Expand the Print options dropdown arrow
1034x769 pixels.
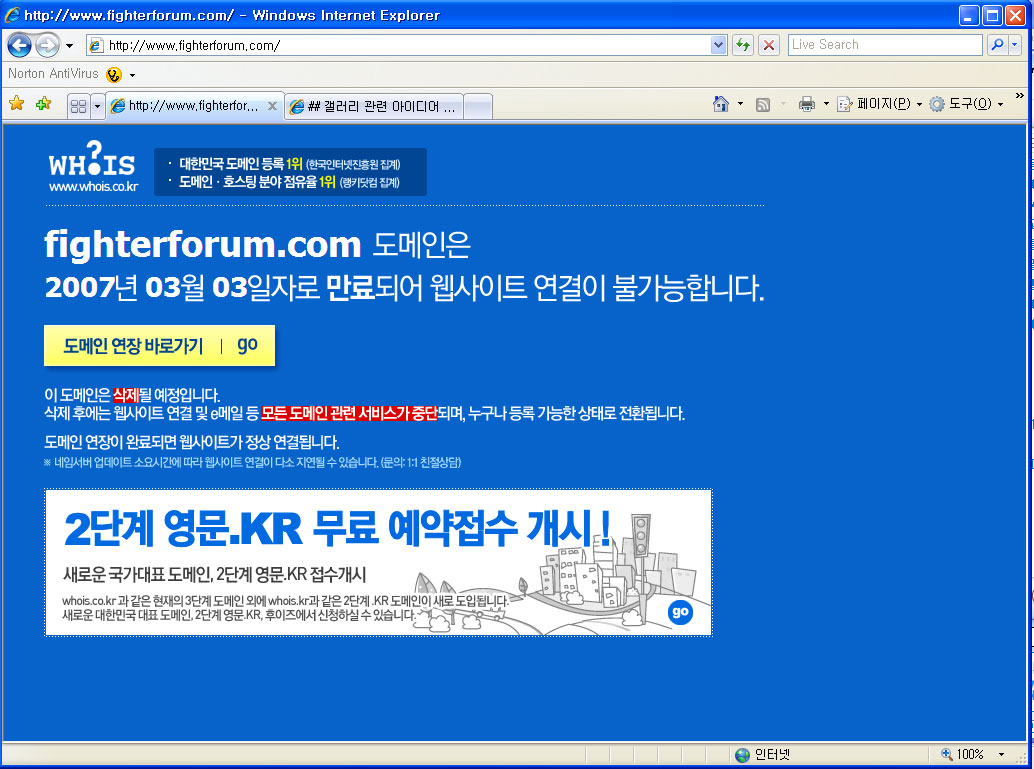[x=826, y=104]
